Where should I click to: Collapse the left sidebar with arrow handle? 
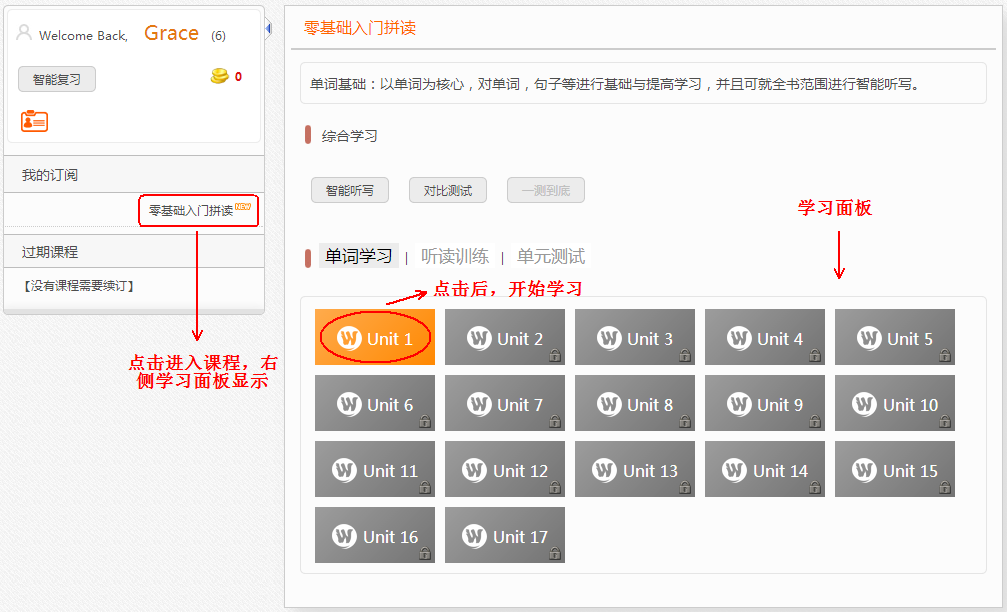(x=268, y=30)
